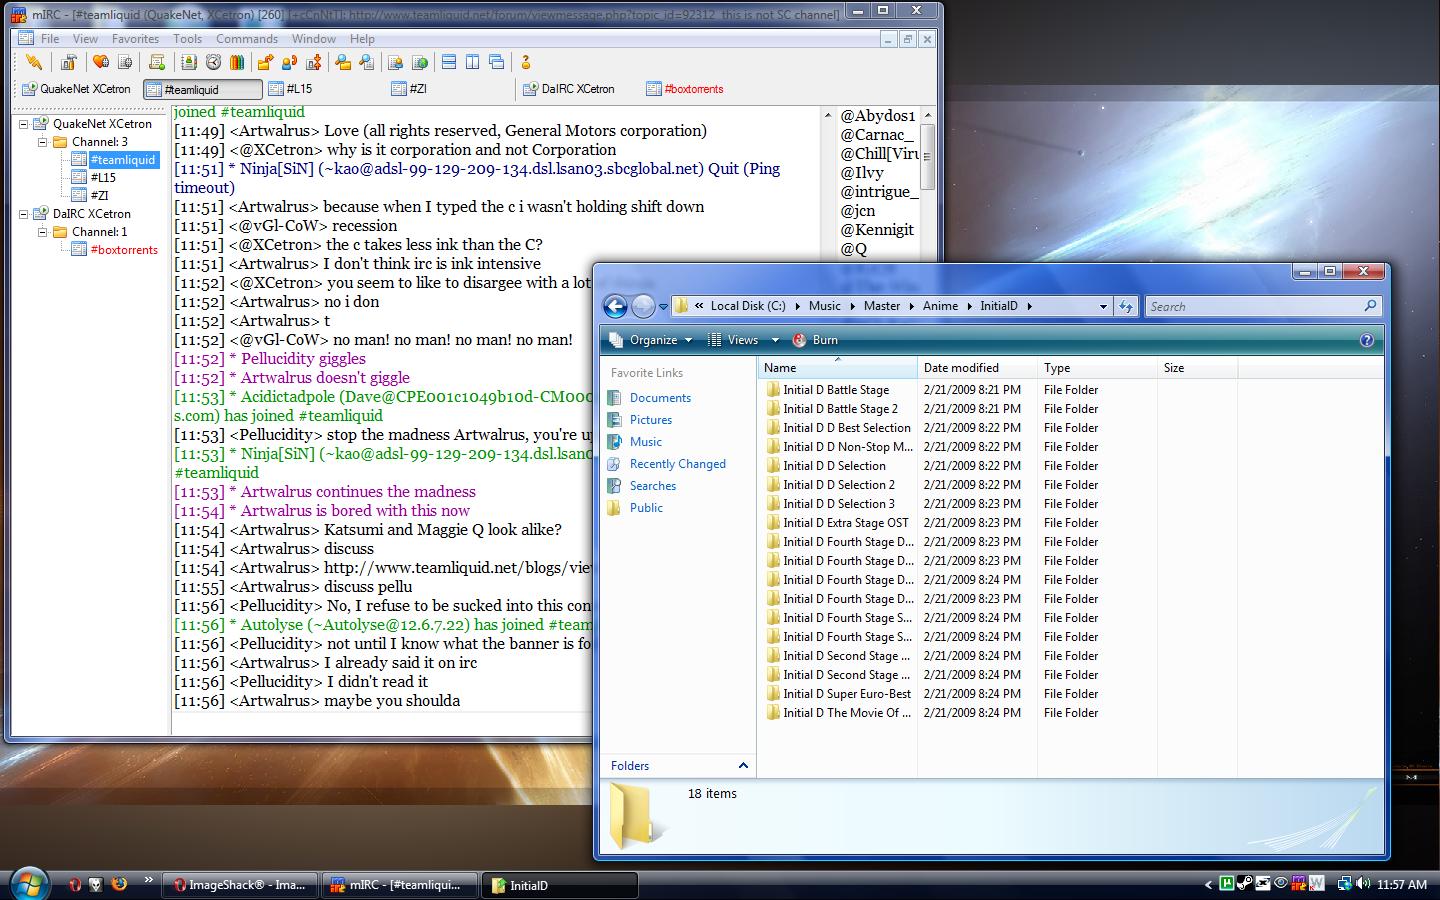
Task: Open mIRC Options toolbar icon
Action: pyautogui.click(x=68, y=63)
